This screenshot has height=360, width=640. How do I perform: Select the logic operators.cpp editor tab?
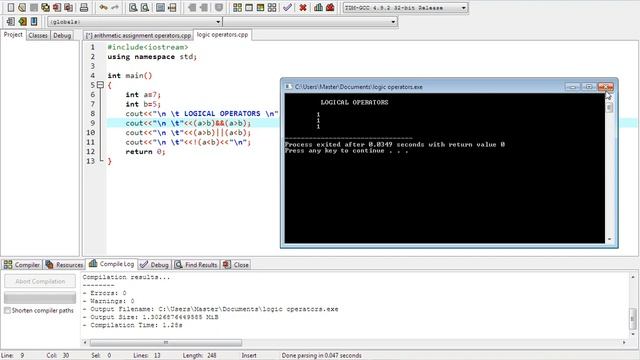pyautogui.click(x=222, y=35)
